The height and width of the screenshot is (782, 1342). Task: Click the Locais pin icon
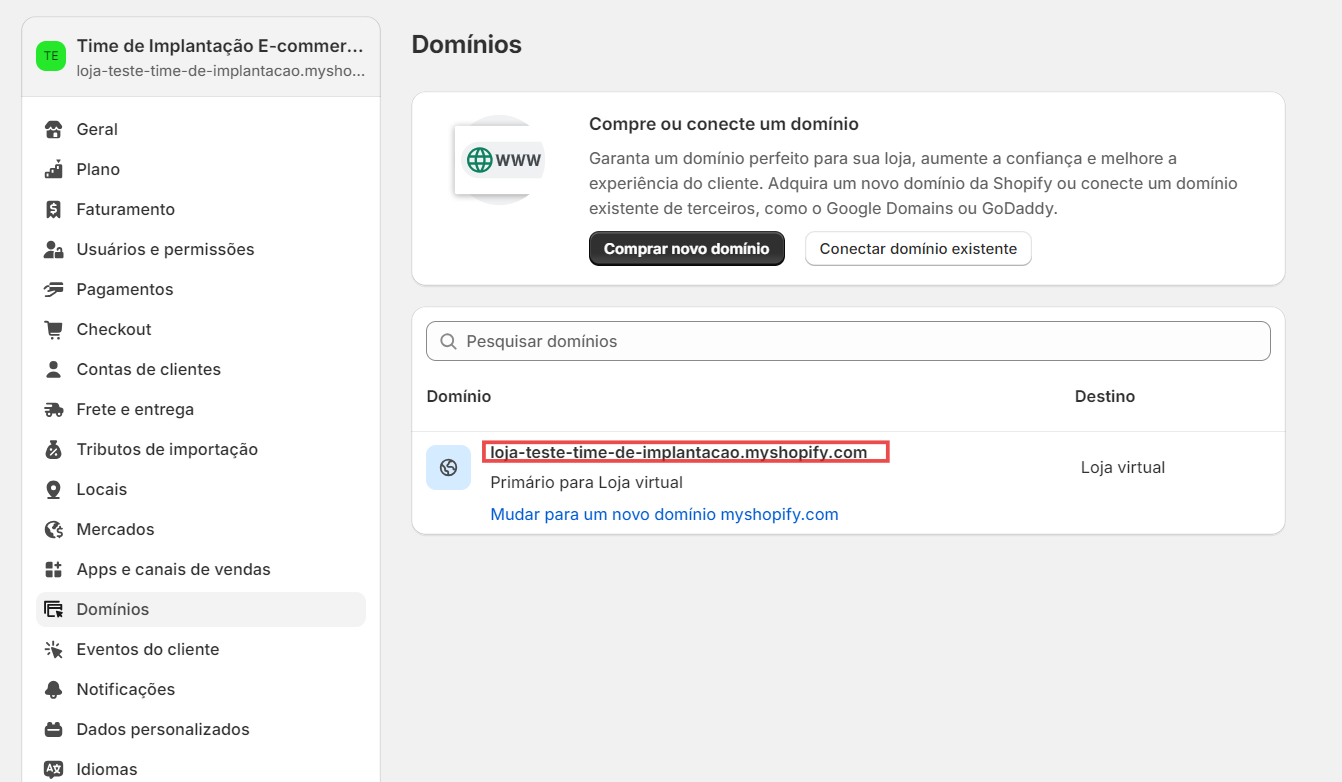[54, 490]
